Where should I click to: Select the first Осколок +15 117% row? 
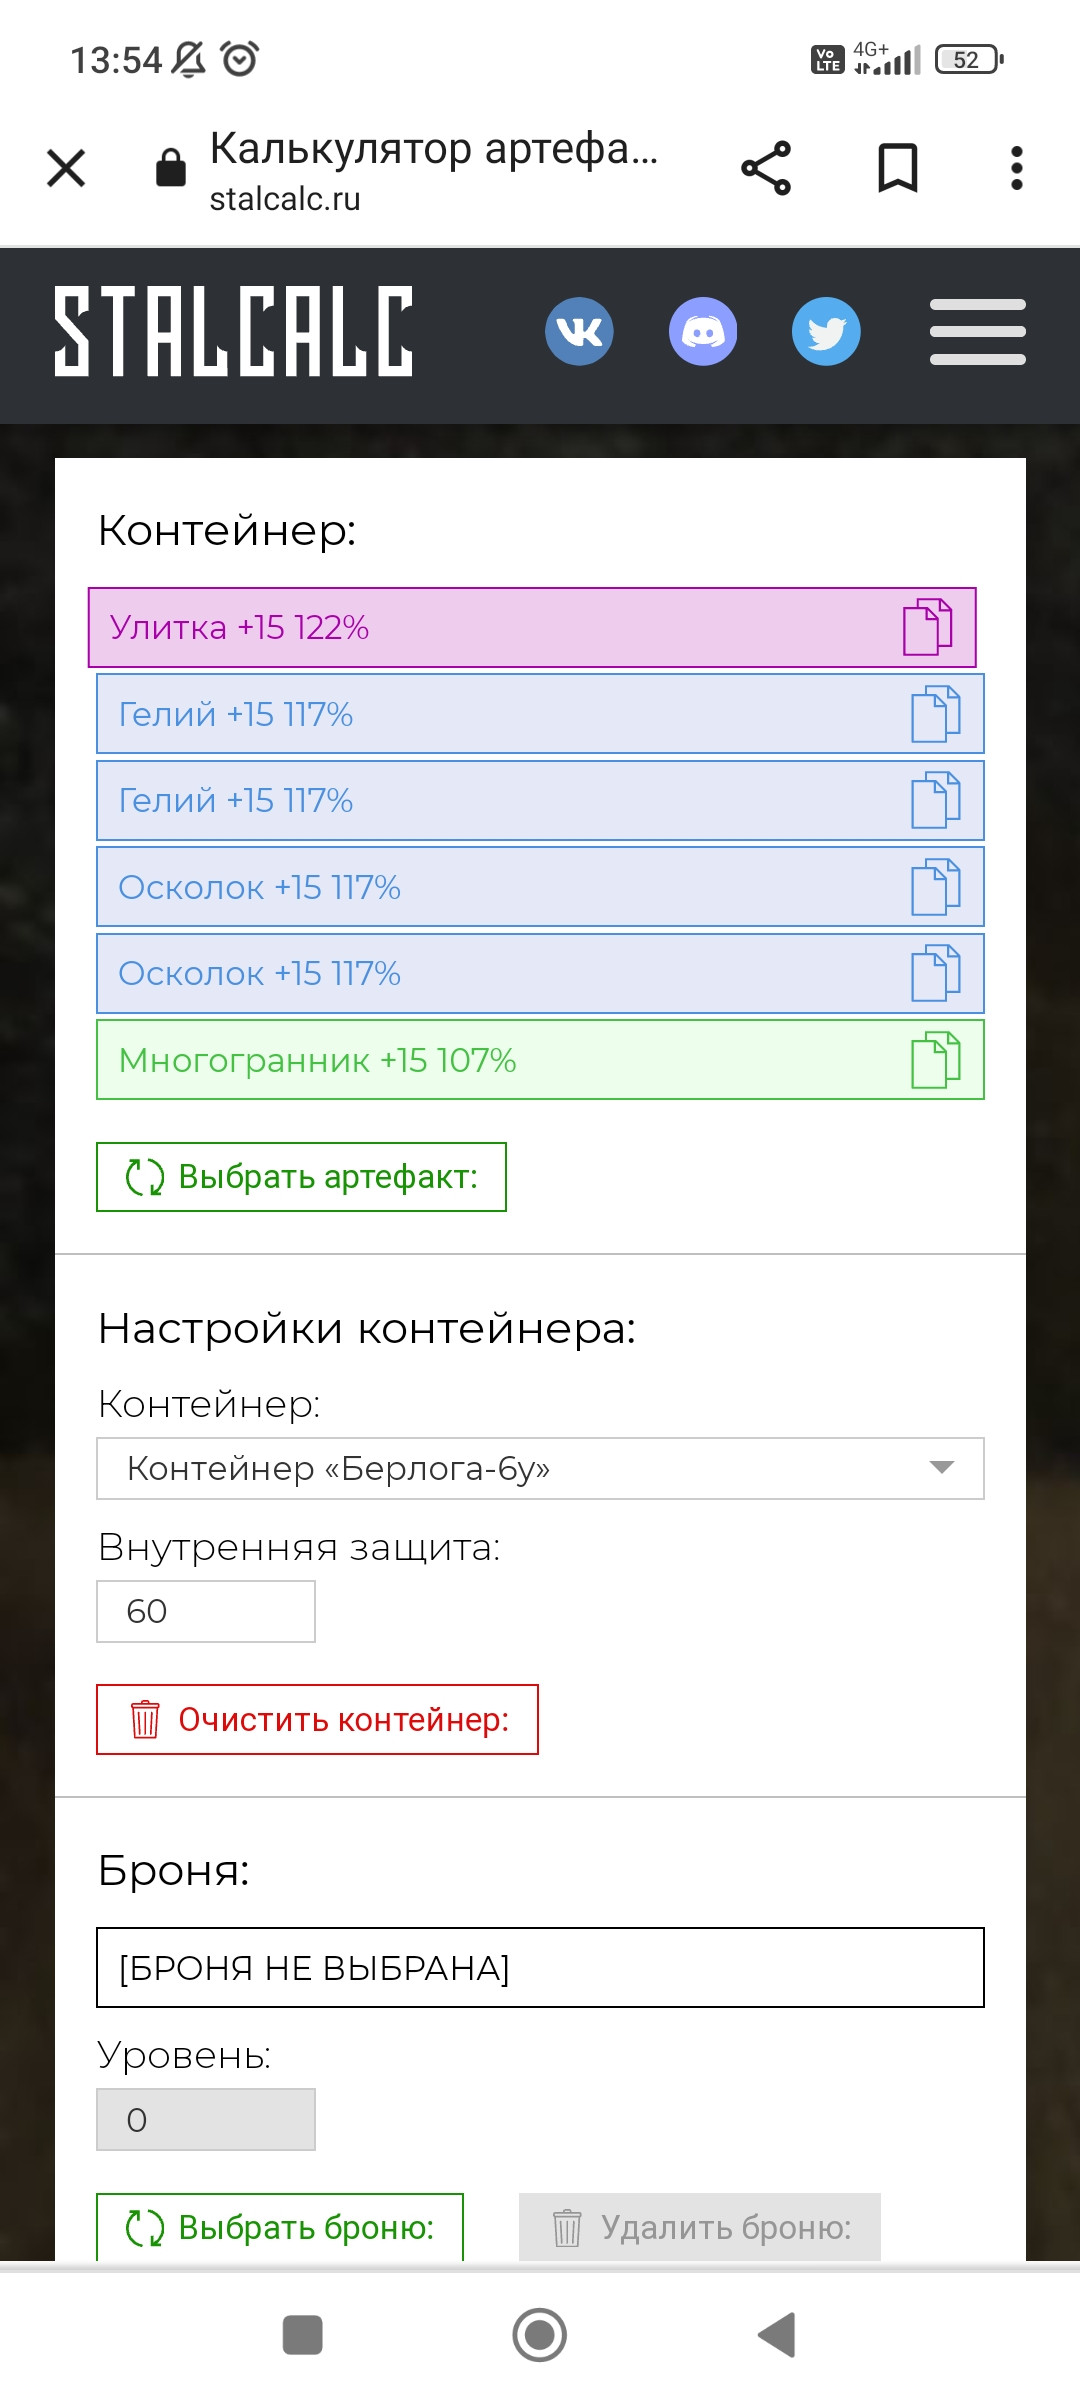[x=540, y=887]
